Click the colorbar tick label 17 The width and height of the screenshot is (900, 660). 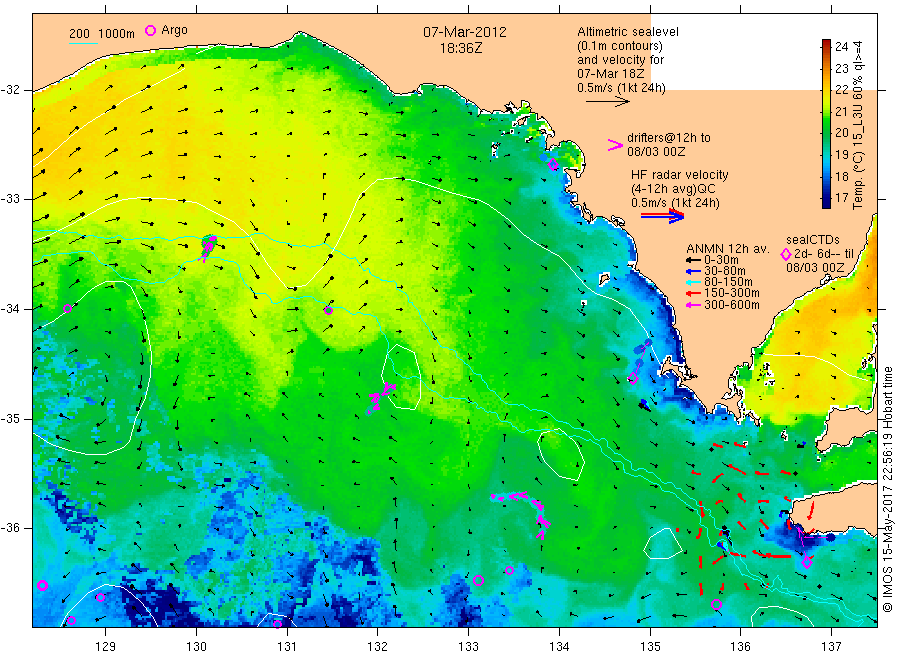[x=841, y=198]
